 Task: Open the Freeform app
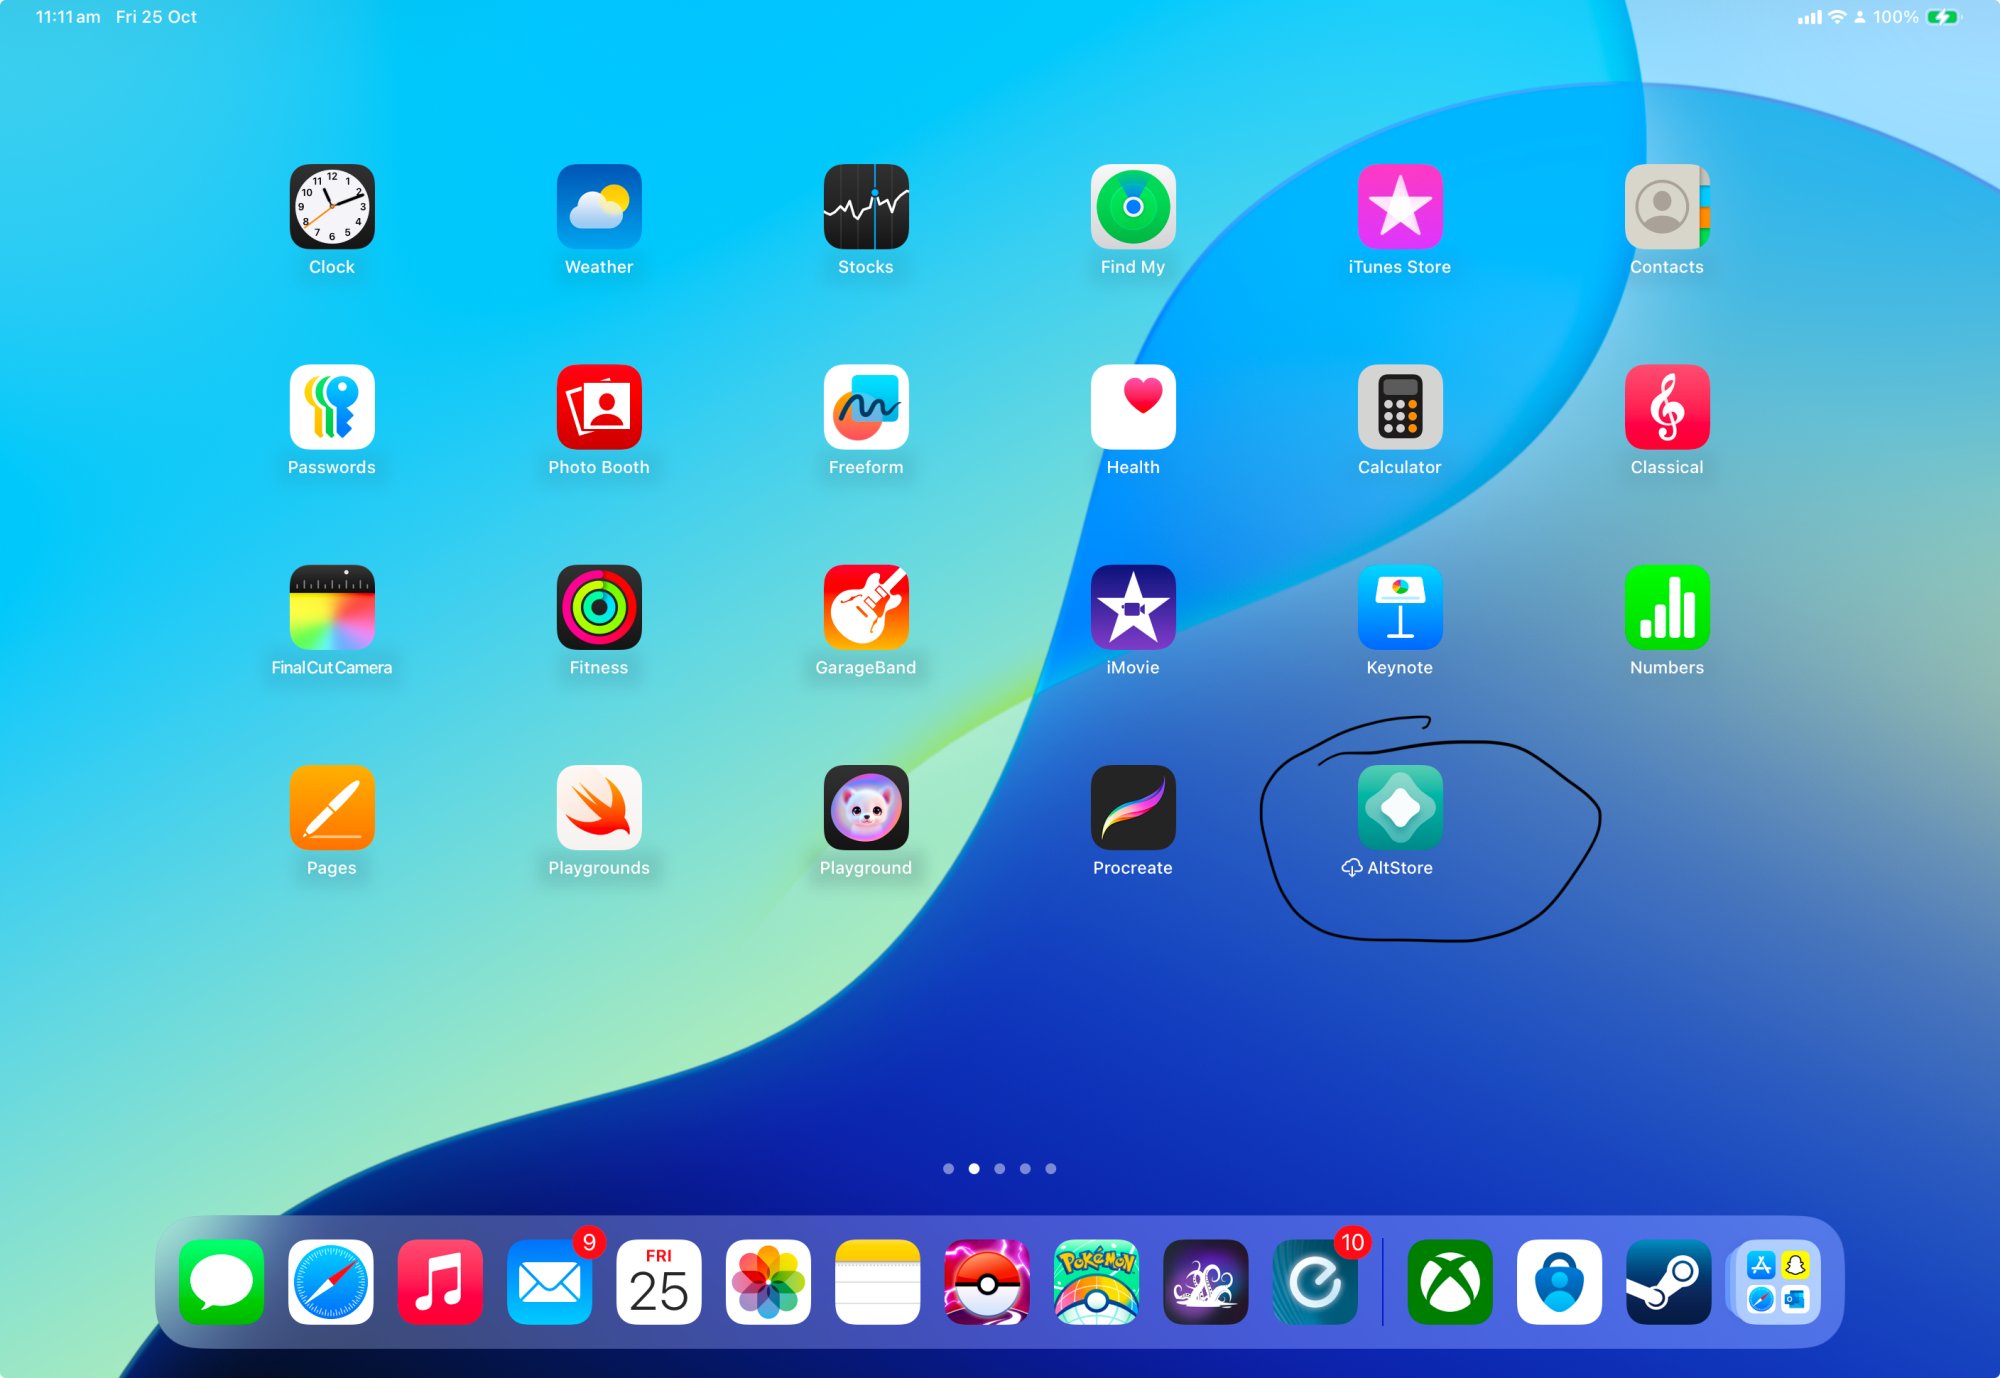tap(865, 407)
